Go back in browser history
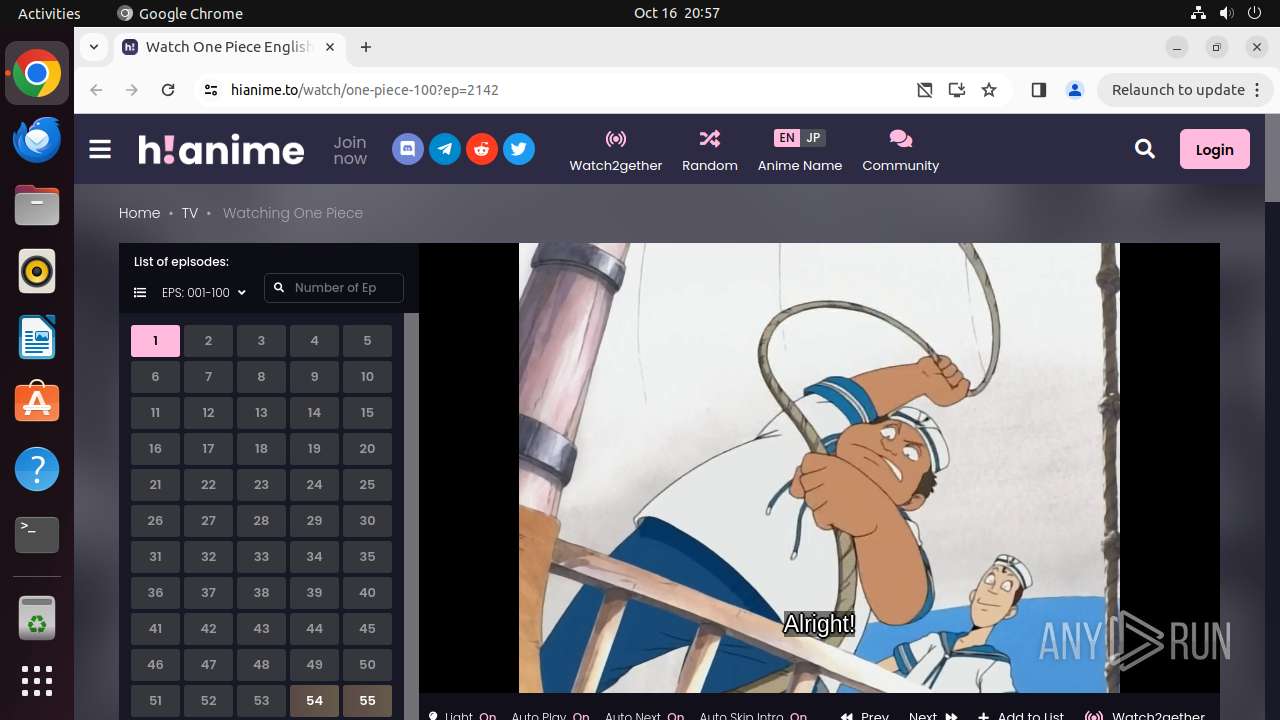The image size is (1280, 720). (96, 90)
